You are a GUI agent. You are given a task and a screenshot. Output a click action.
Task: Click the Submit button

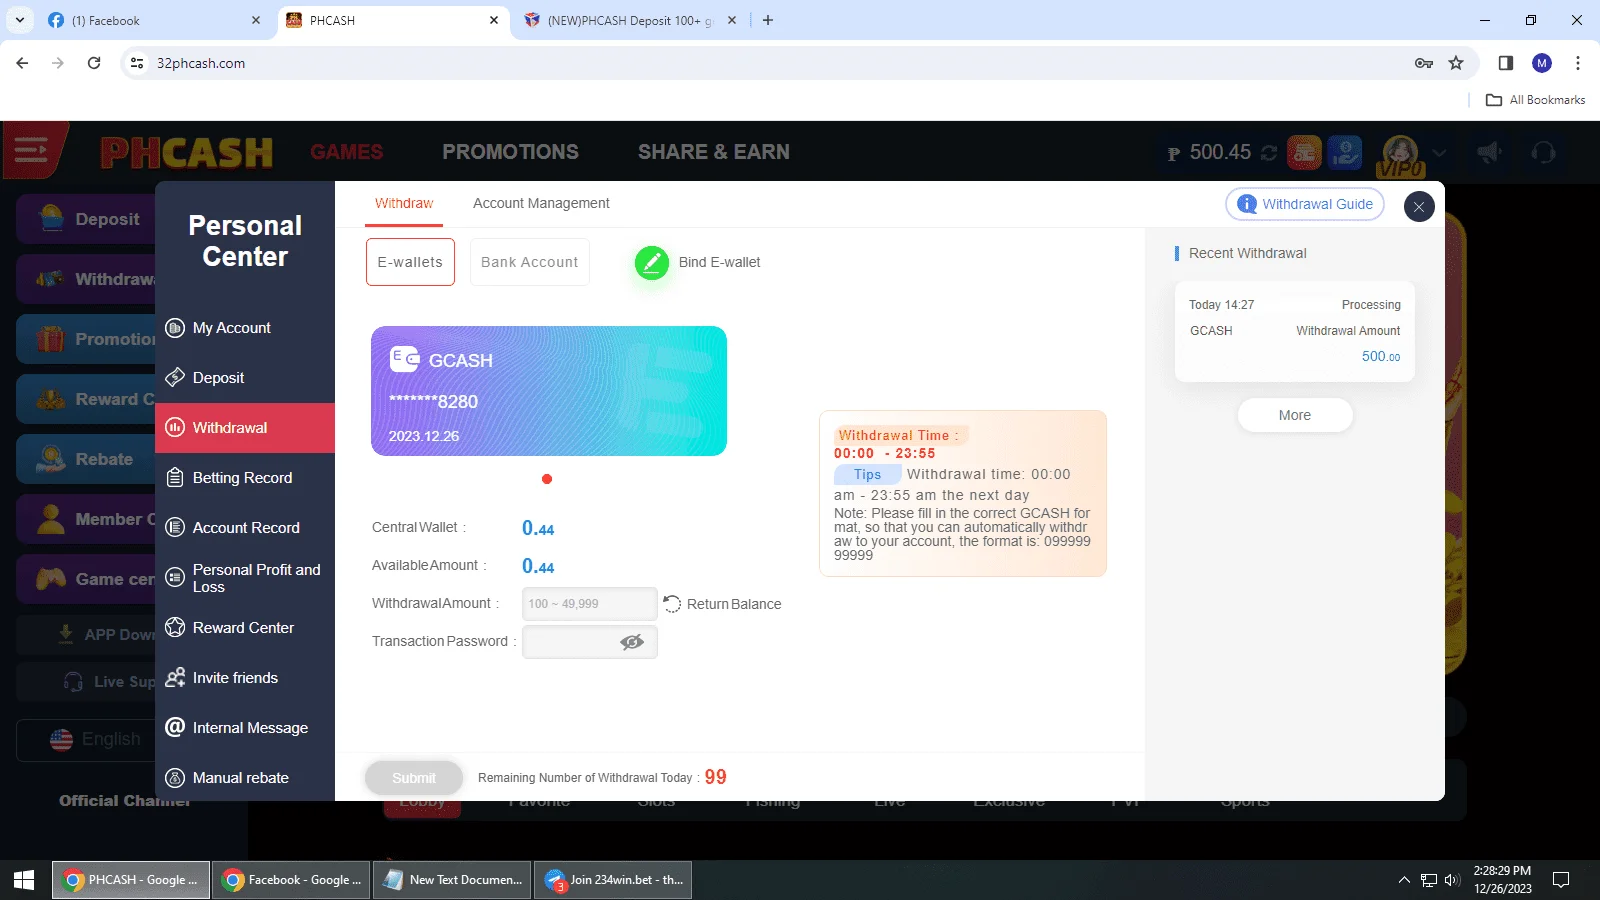[x=414, y=778]
